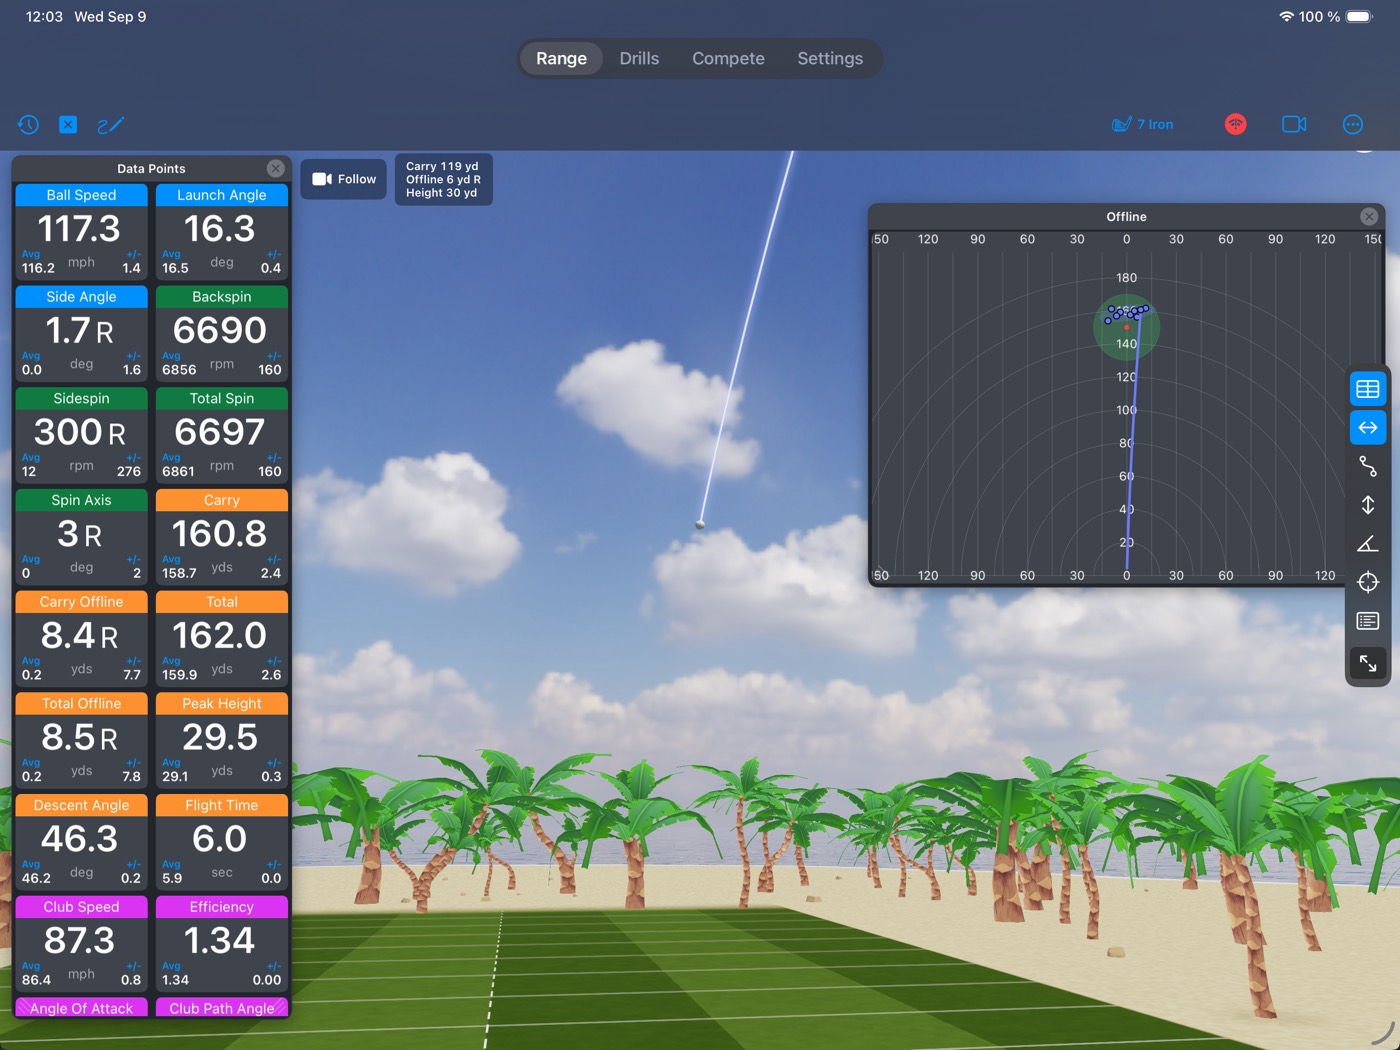Tap the battery indicator in status bar

(1360, 17)
